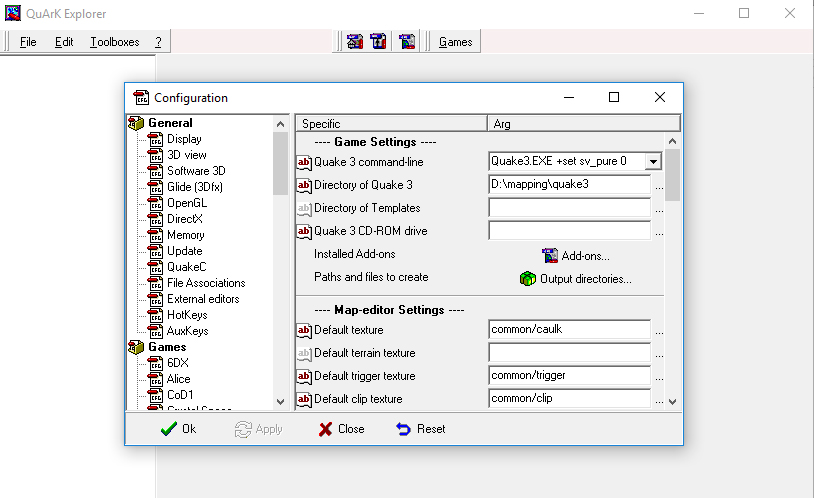This screenshot has width=814, height=498.
Task: Select the Alice game entry
Action: coord(179,379)
